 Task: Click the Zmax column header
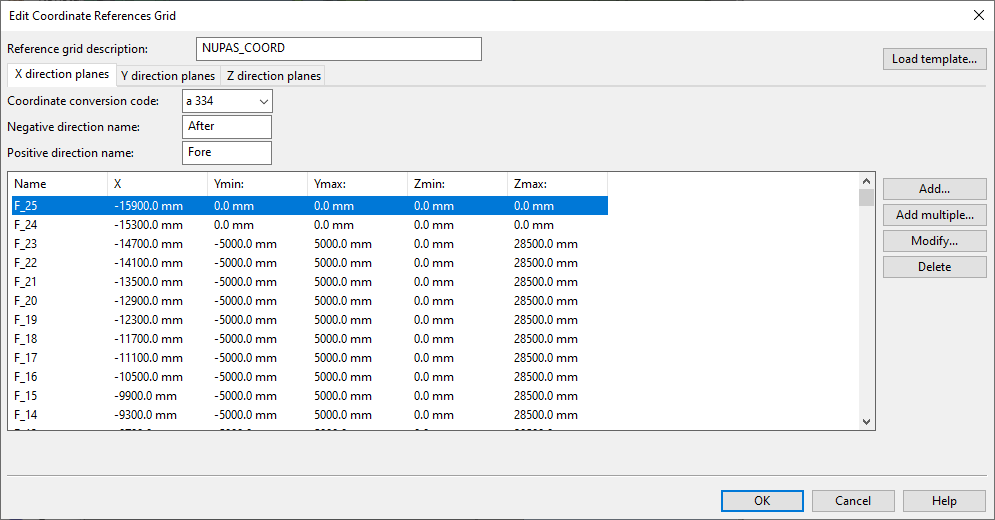point(556,184)
